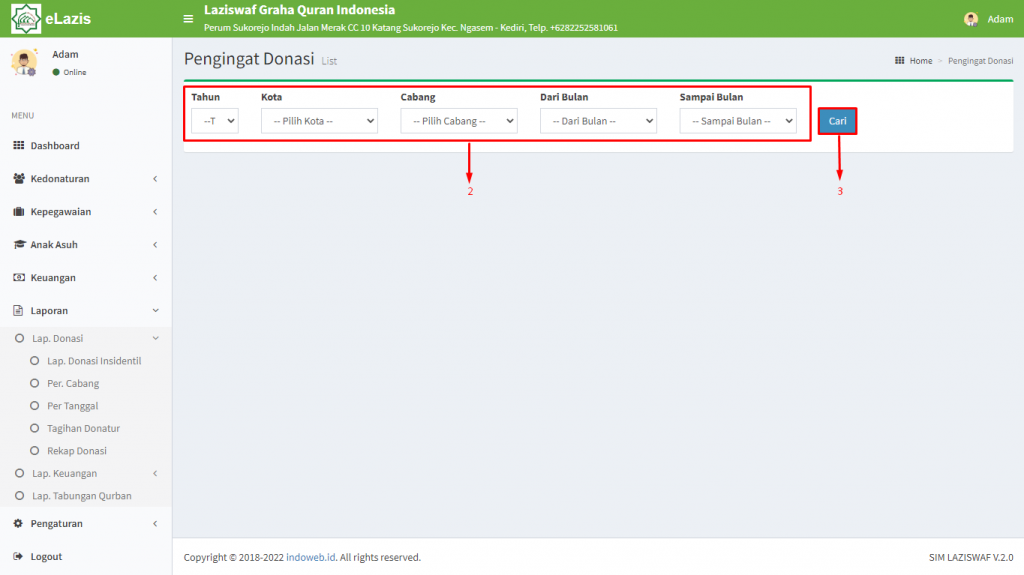The height and width of the screenshot is (575, 1024).
Task: Click the Home breadcrumb link
Action: (921, 61)
